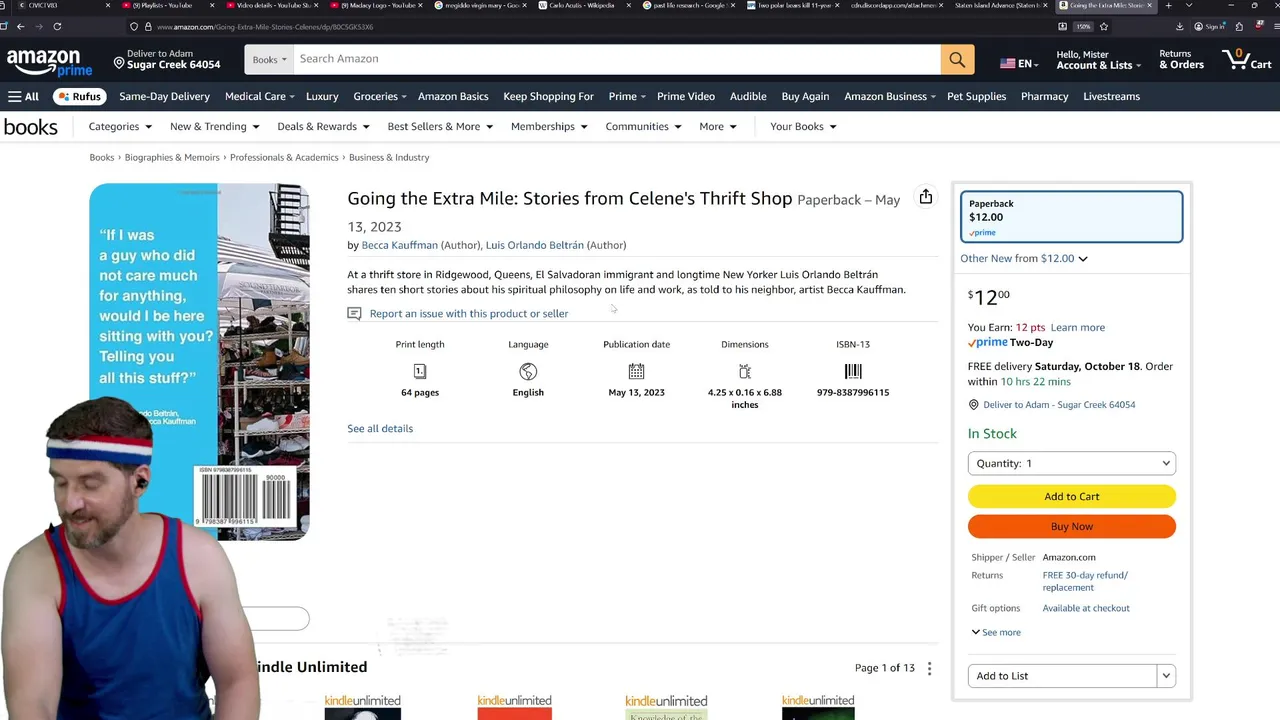Click the share icon beside the book title
Viewport: 1280px width, 720px height.
926,197
